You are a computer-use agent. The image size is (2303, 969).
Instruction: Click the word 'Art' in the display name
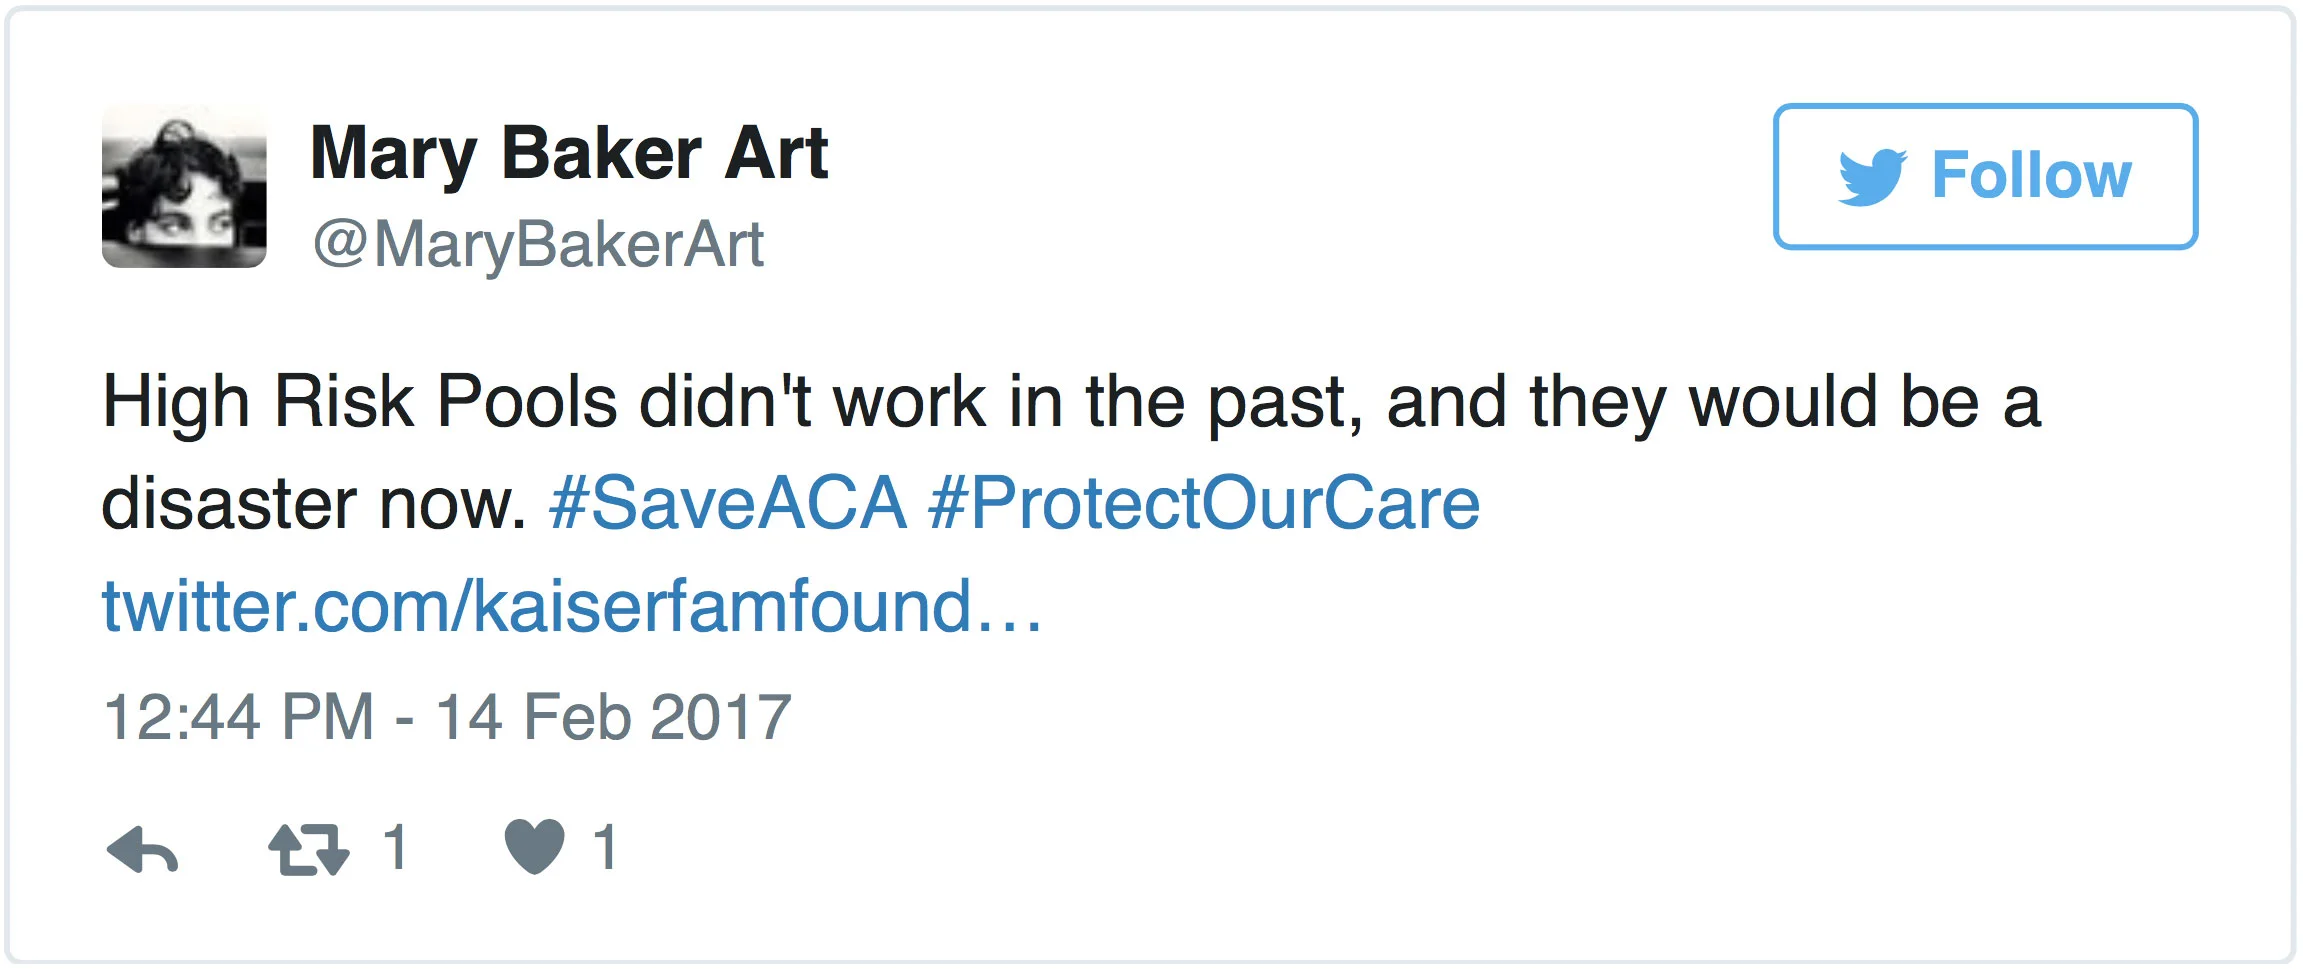pos(777,154)
